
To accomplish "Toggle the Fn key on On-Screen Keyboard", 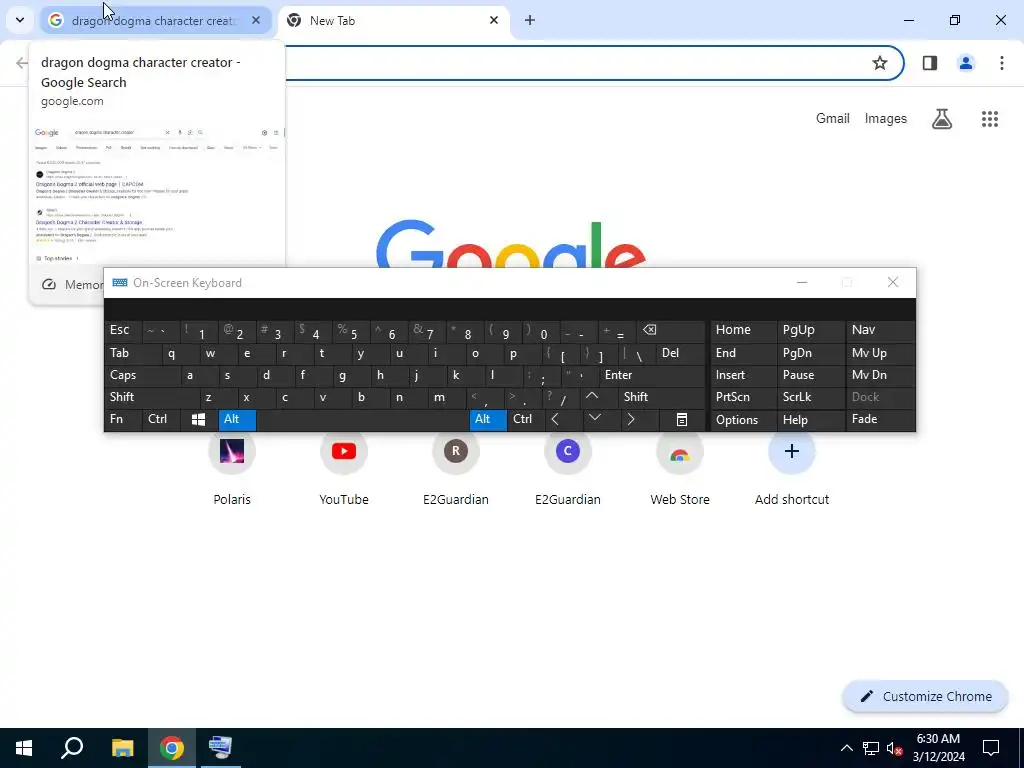I will 122,419.
